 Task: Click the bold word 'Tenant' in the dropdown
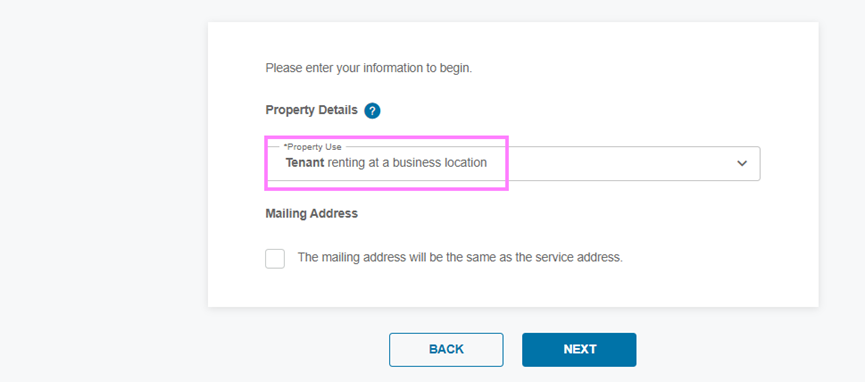[305, 163]
